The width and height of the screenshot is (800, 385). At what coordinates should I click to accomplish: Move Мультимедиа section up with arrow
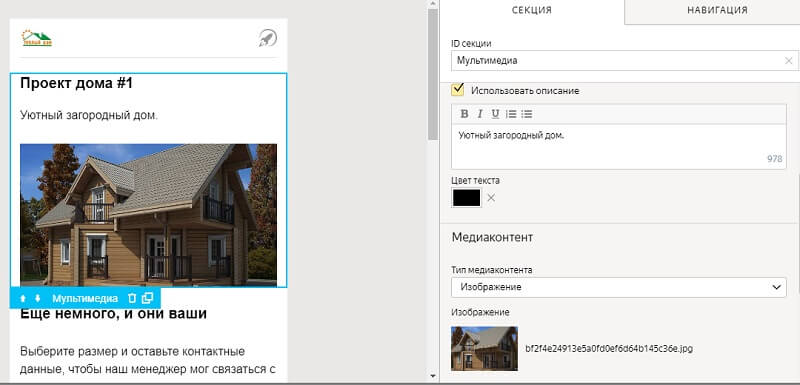click(22, 298)
